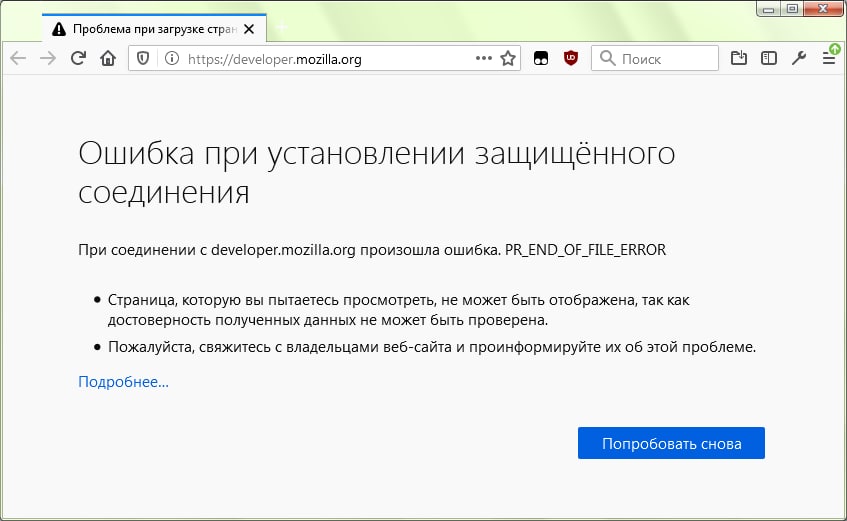
Task: Open tracking protection shield panel
Action: (143, 58)
